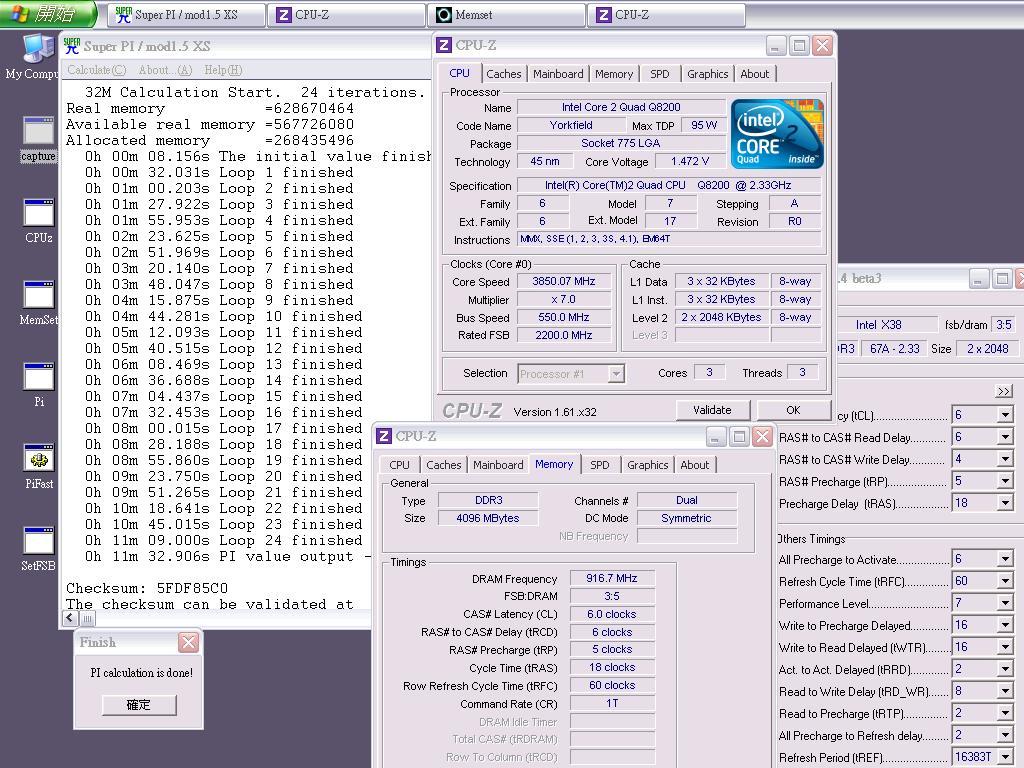The height and width of the screenshot is (768, 1024).
Task: Open Refresh Period (tREF) dropdown
Action: 1005,758
